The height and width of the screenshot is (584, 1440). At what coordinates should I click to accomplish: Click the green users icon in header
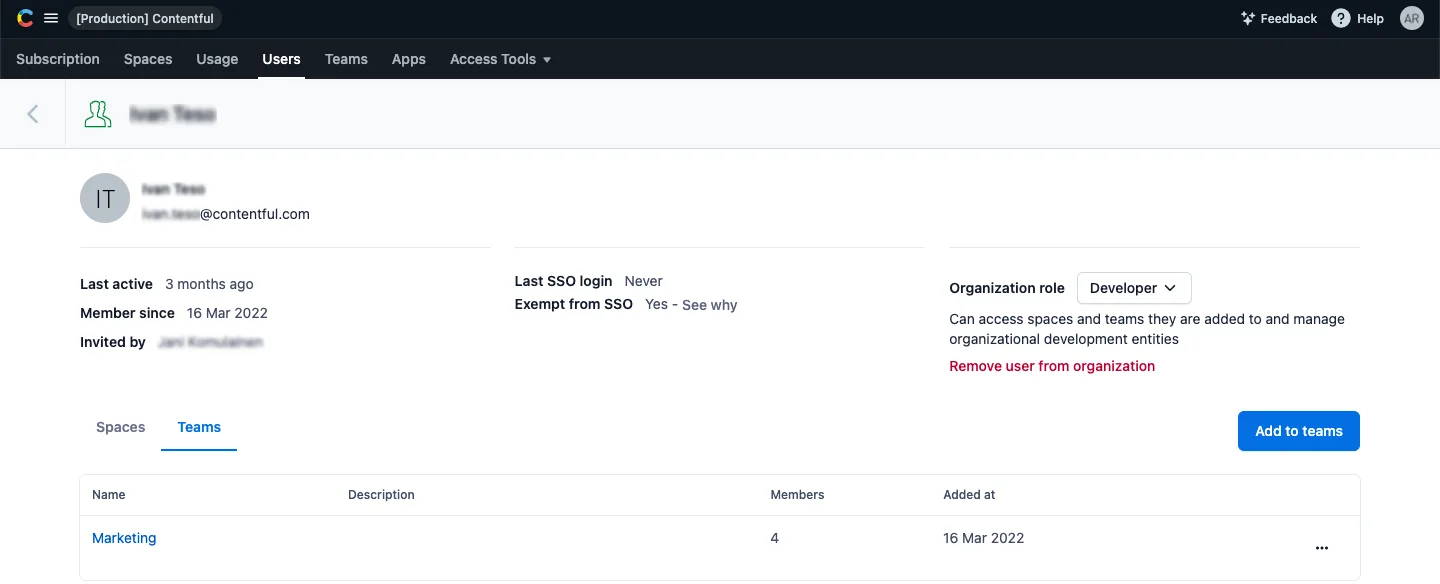pyautogui.click(x=97, y=114)
